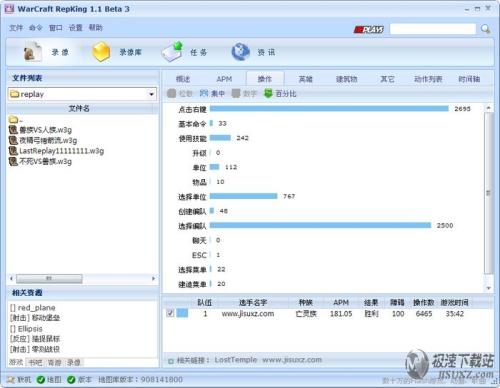
Task: Sort the player table by the APM column header
Action: tap(341, 302)
